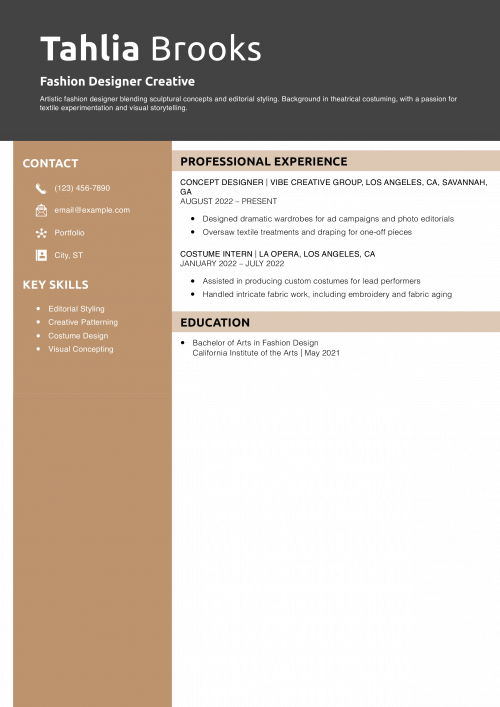Screen dimensions: 500x707
Task: Select the JANUARY 2022 – JULY 2022 dates
Action: (x=232, y=263)
